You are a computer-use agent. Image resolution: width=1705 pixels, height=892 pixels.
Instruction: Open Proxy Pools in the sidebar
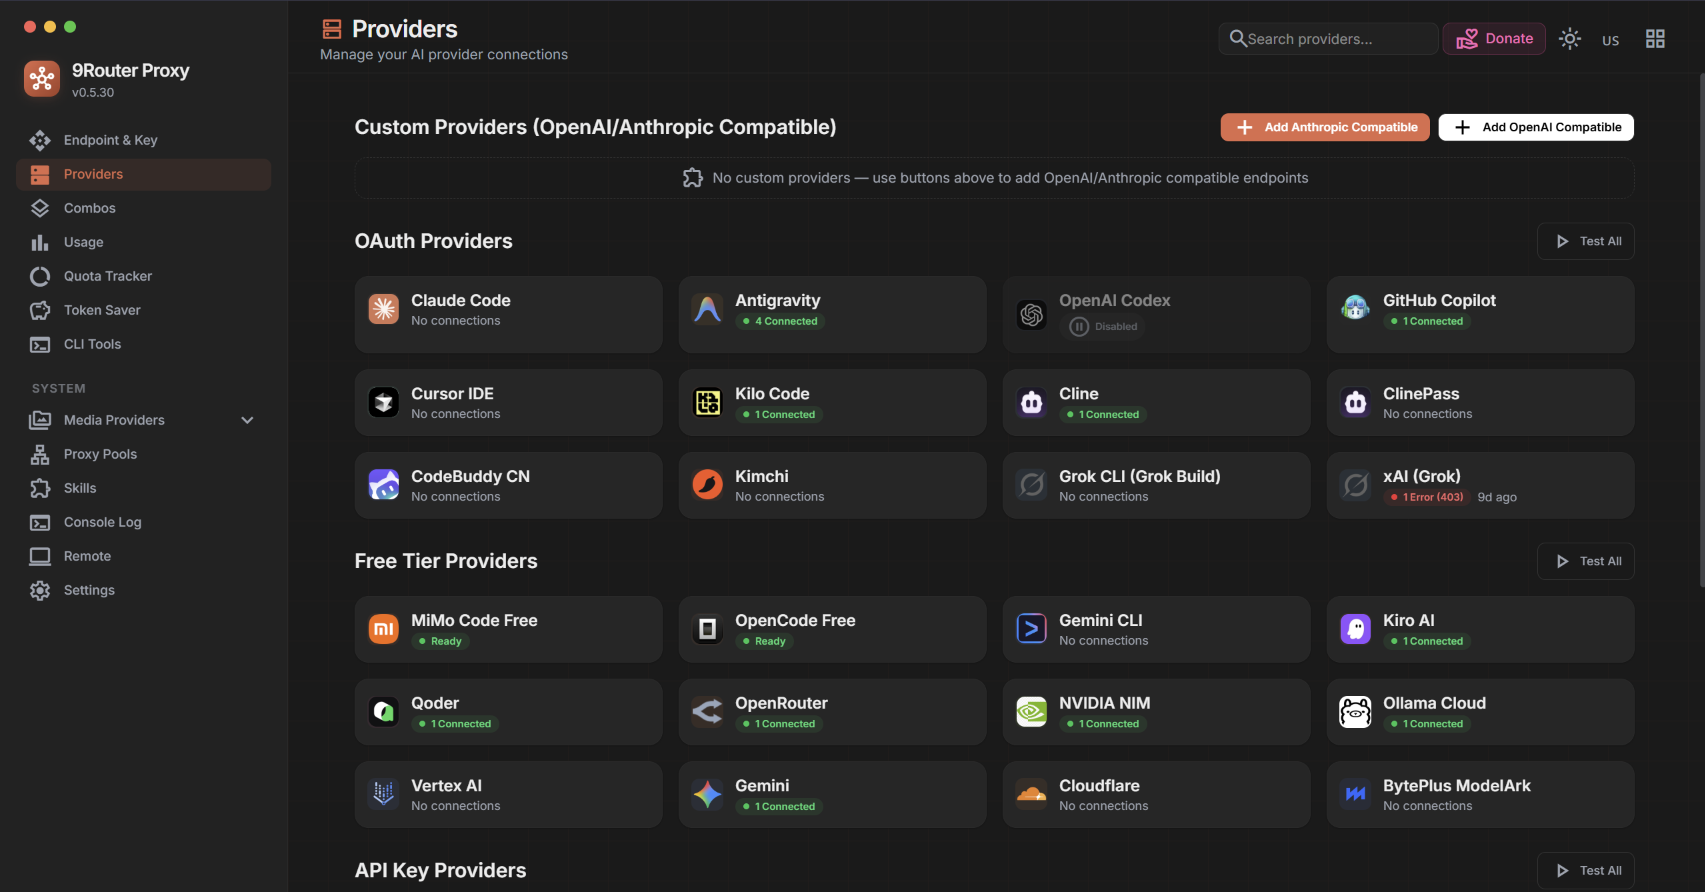click(x=144, y=454)
